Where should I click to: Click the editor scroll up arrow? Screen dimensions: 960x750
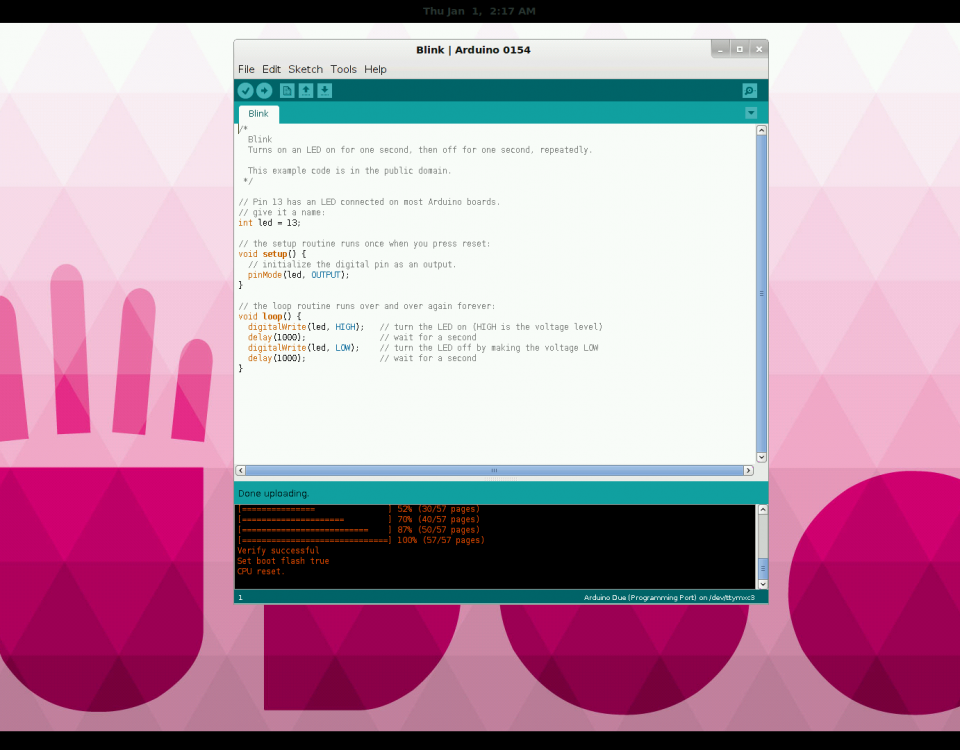tap(761, 130)
